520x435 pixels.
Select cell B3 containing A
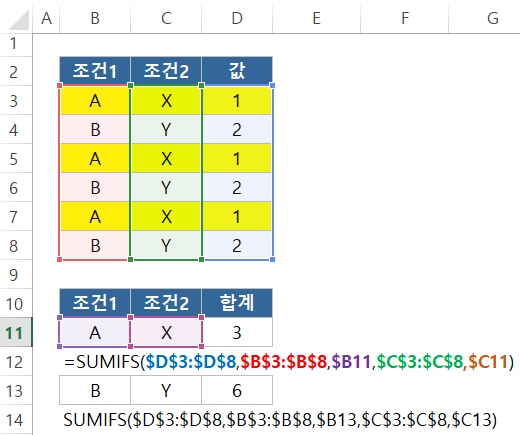click(95, 100)
